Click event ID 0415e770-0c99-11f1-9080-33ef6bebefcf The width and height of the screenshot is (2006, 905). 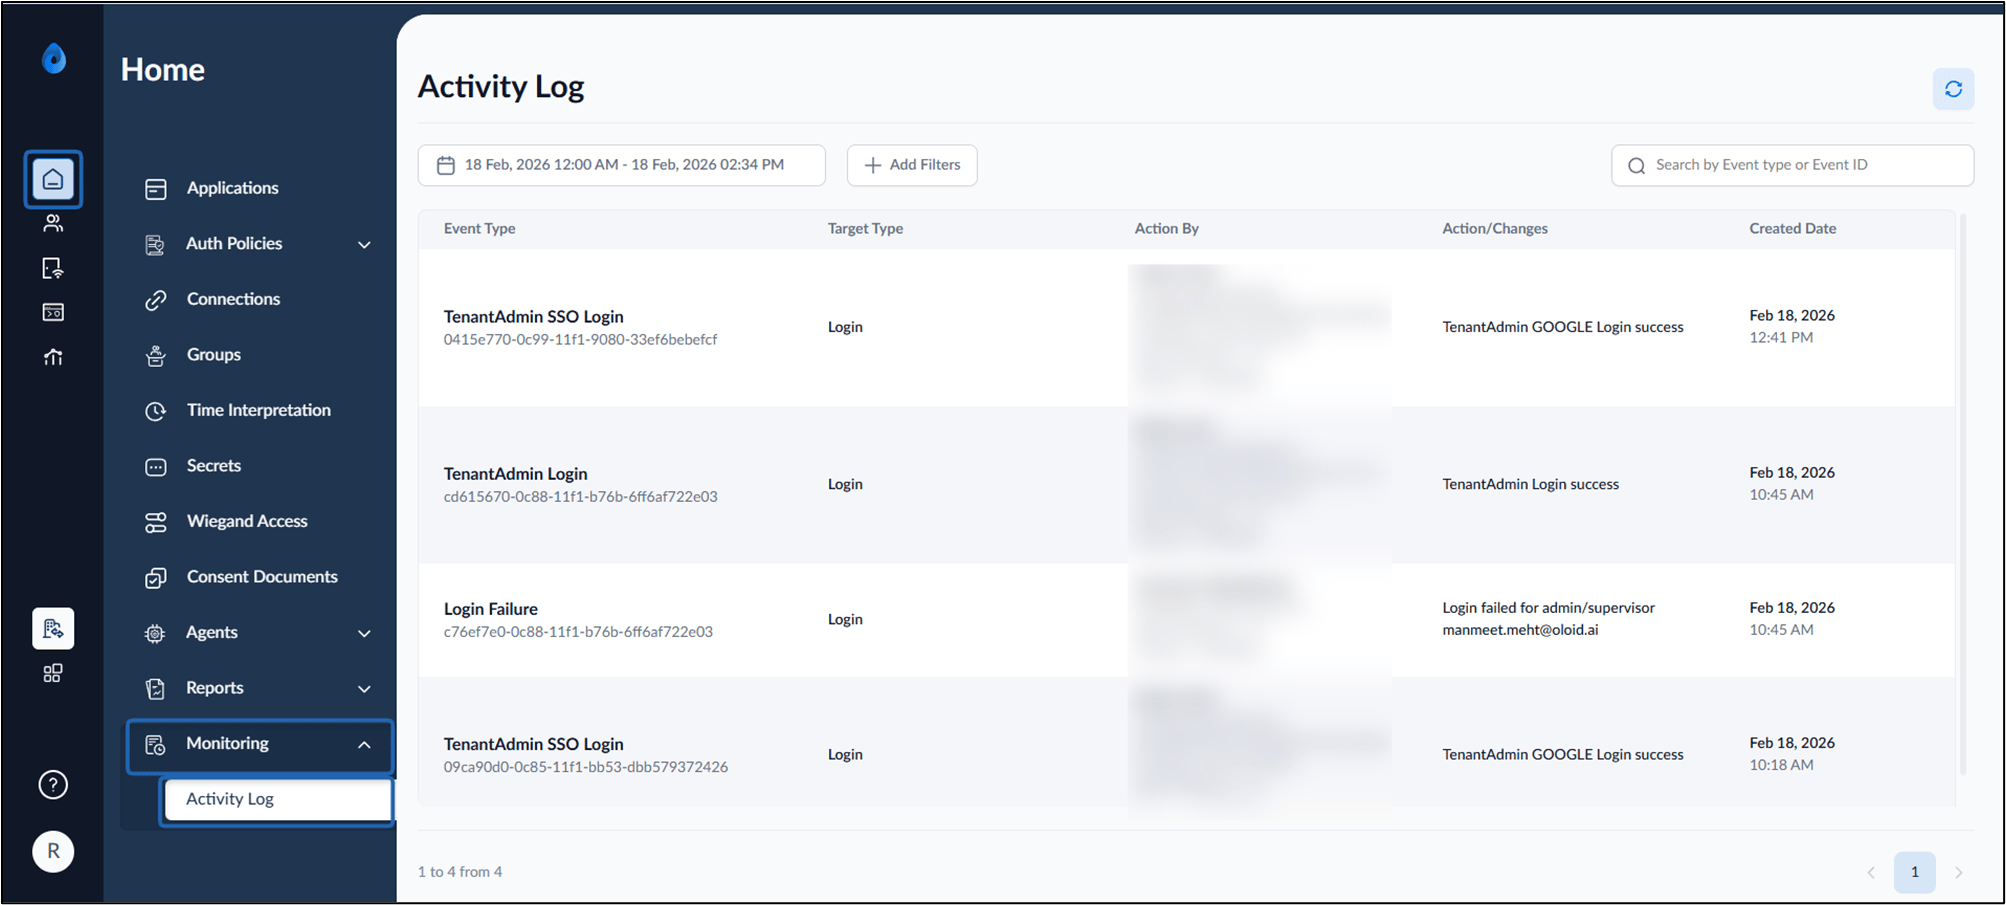580,340
